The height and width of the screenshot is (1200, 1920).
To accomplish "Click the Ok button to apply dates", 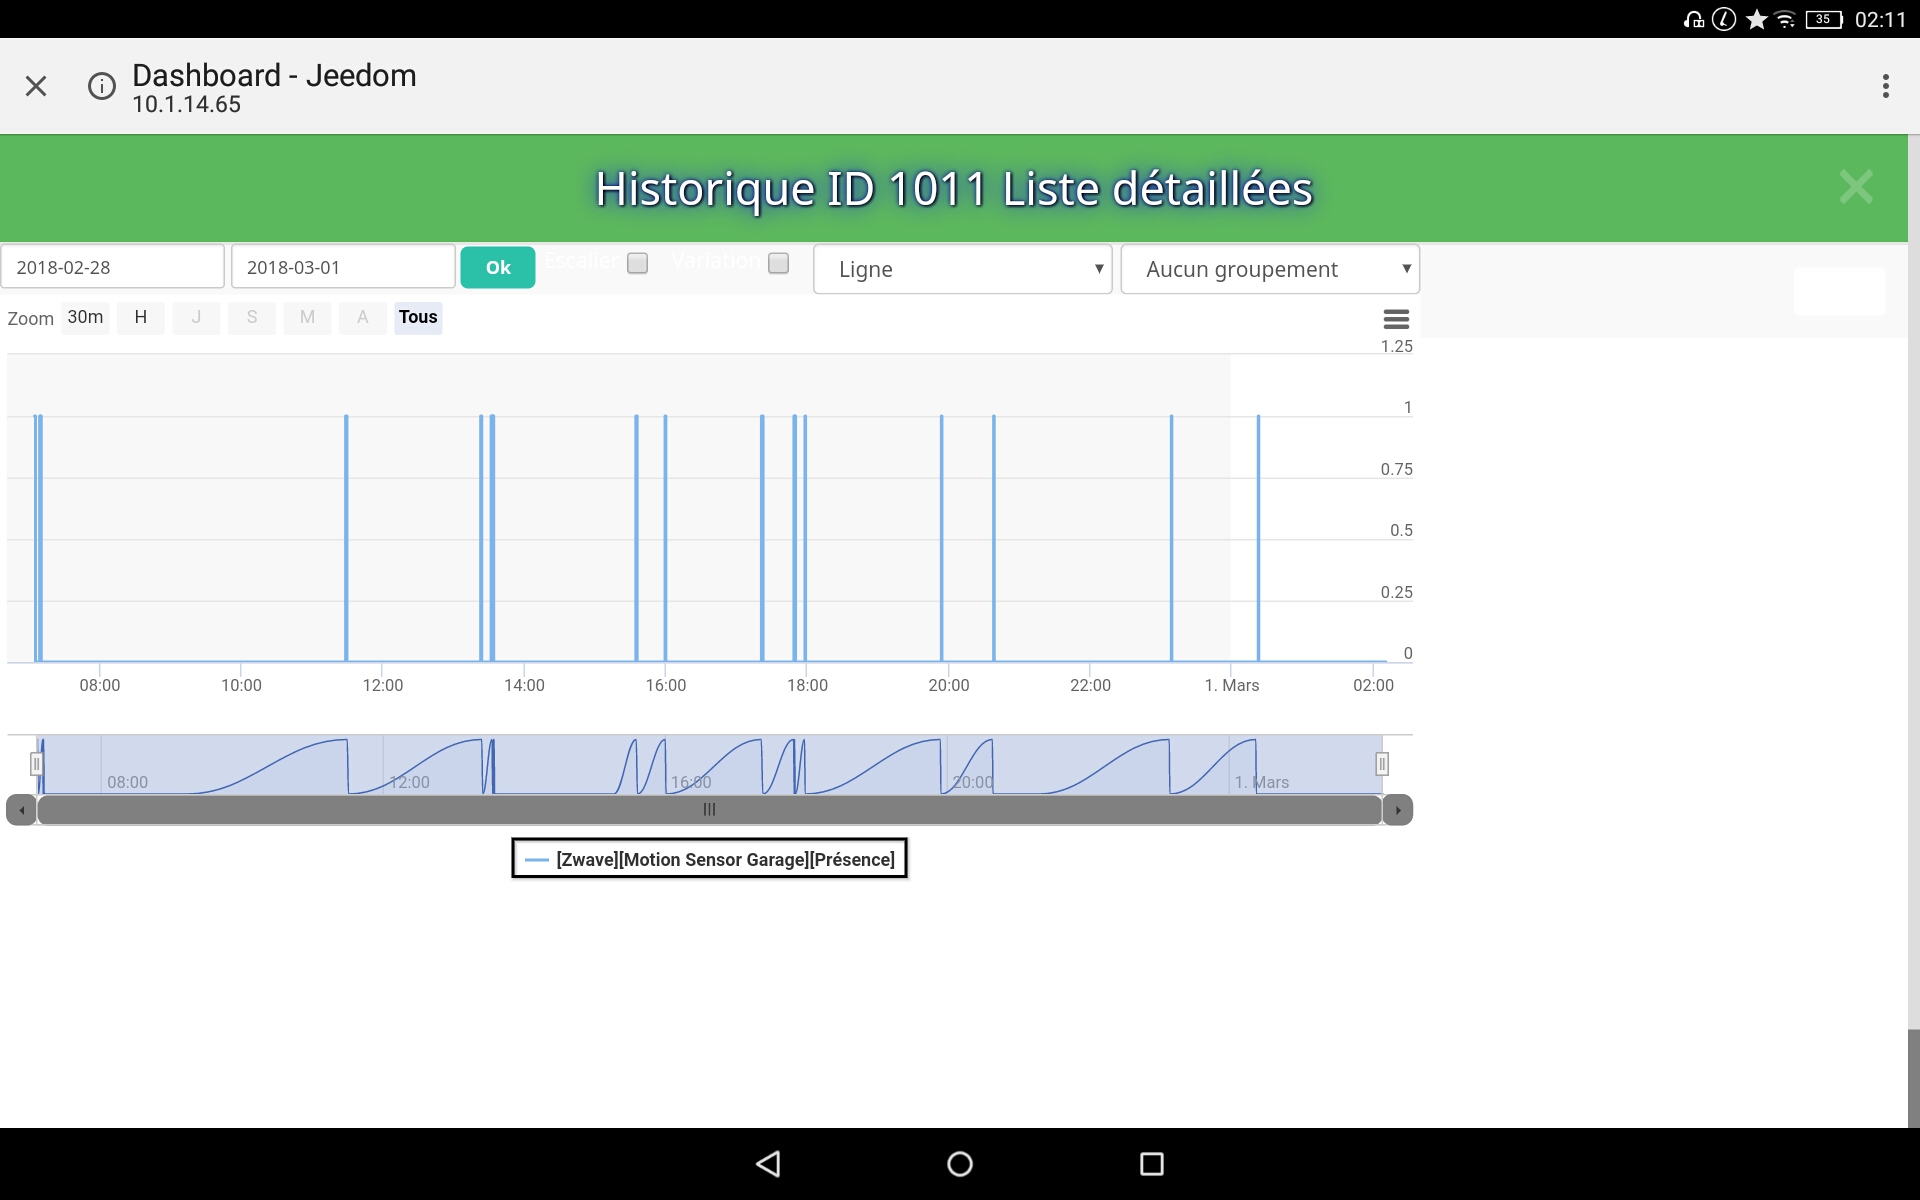I will coord(496,267).
